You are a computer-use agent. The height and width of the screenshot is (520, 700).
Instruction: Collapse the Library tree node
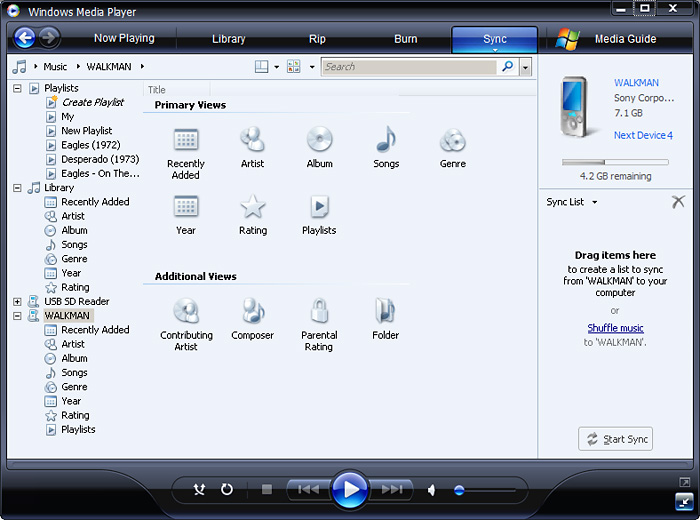[17, 188]
